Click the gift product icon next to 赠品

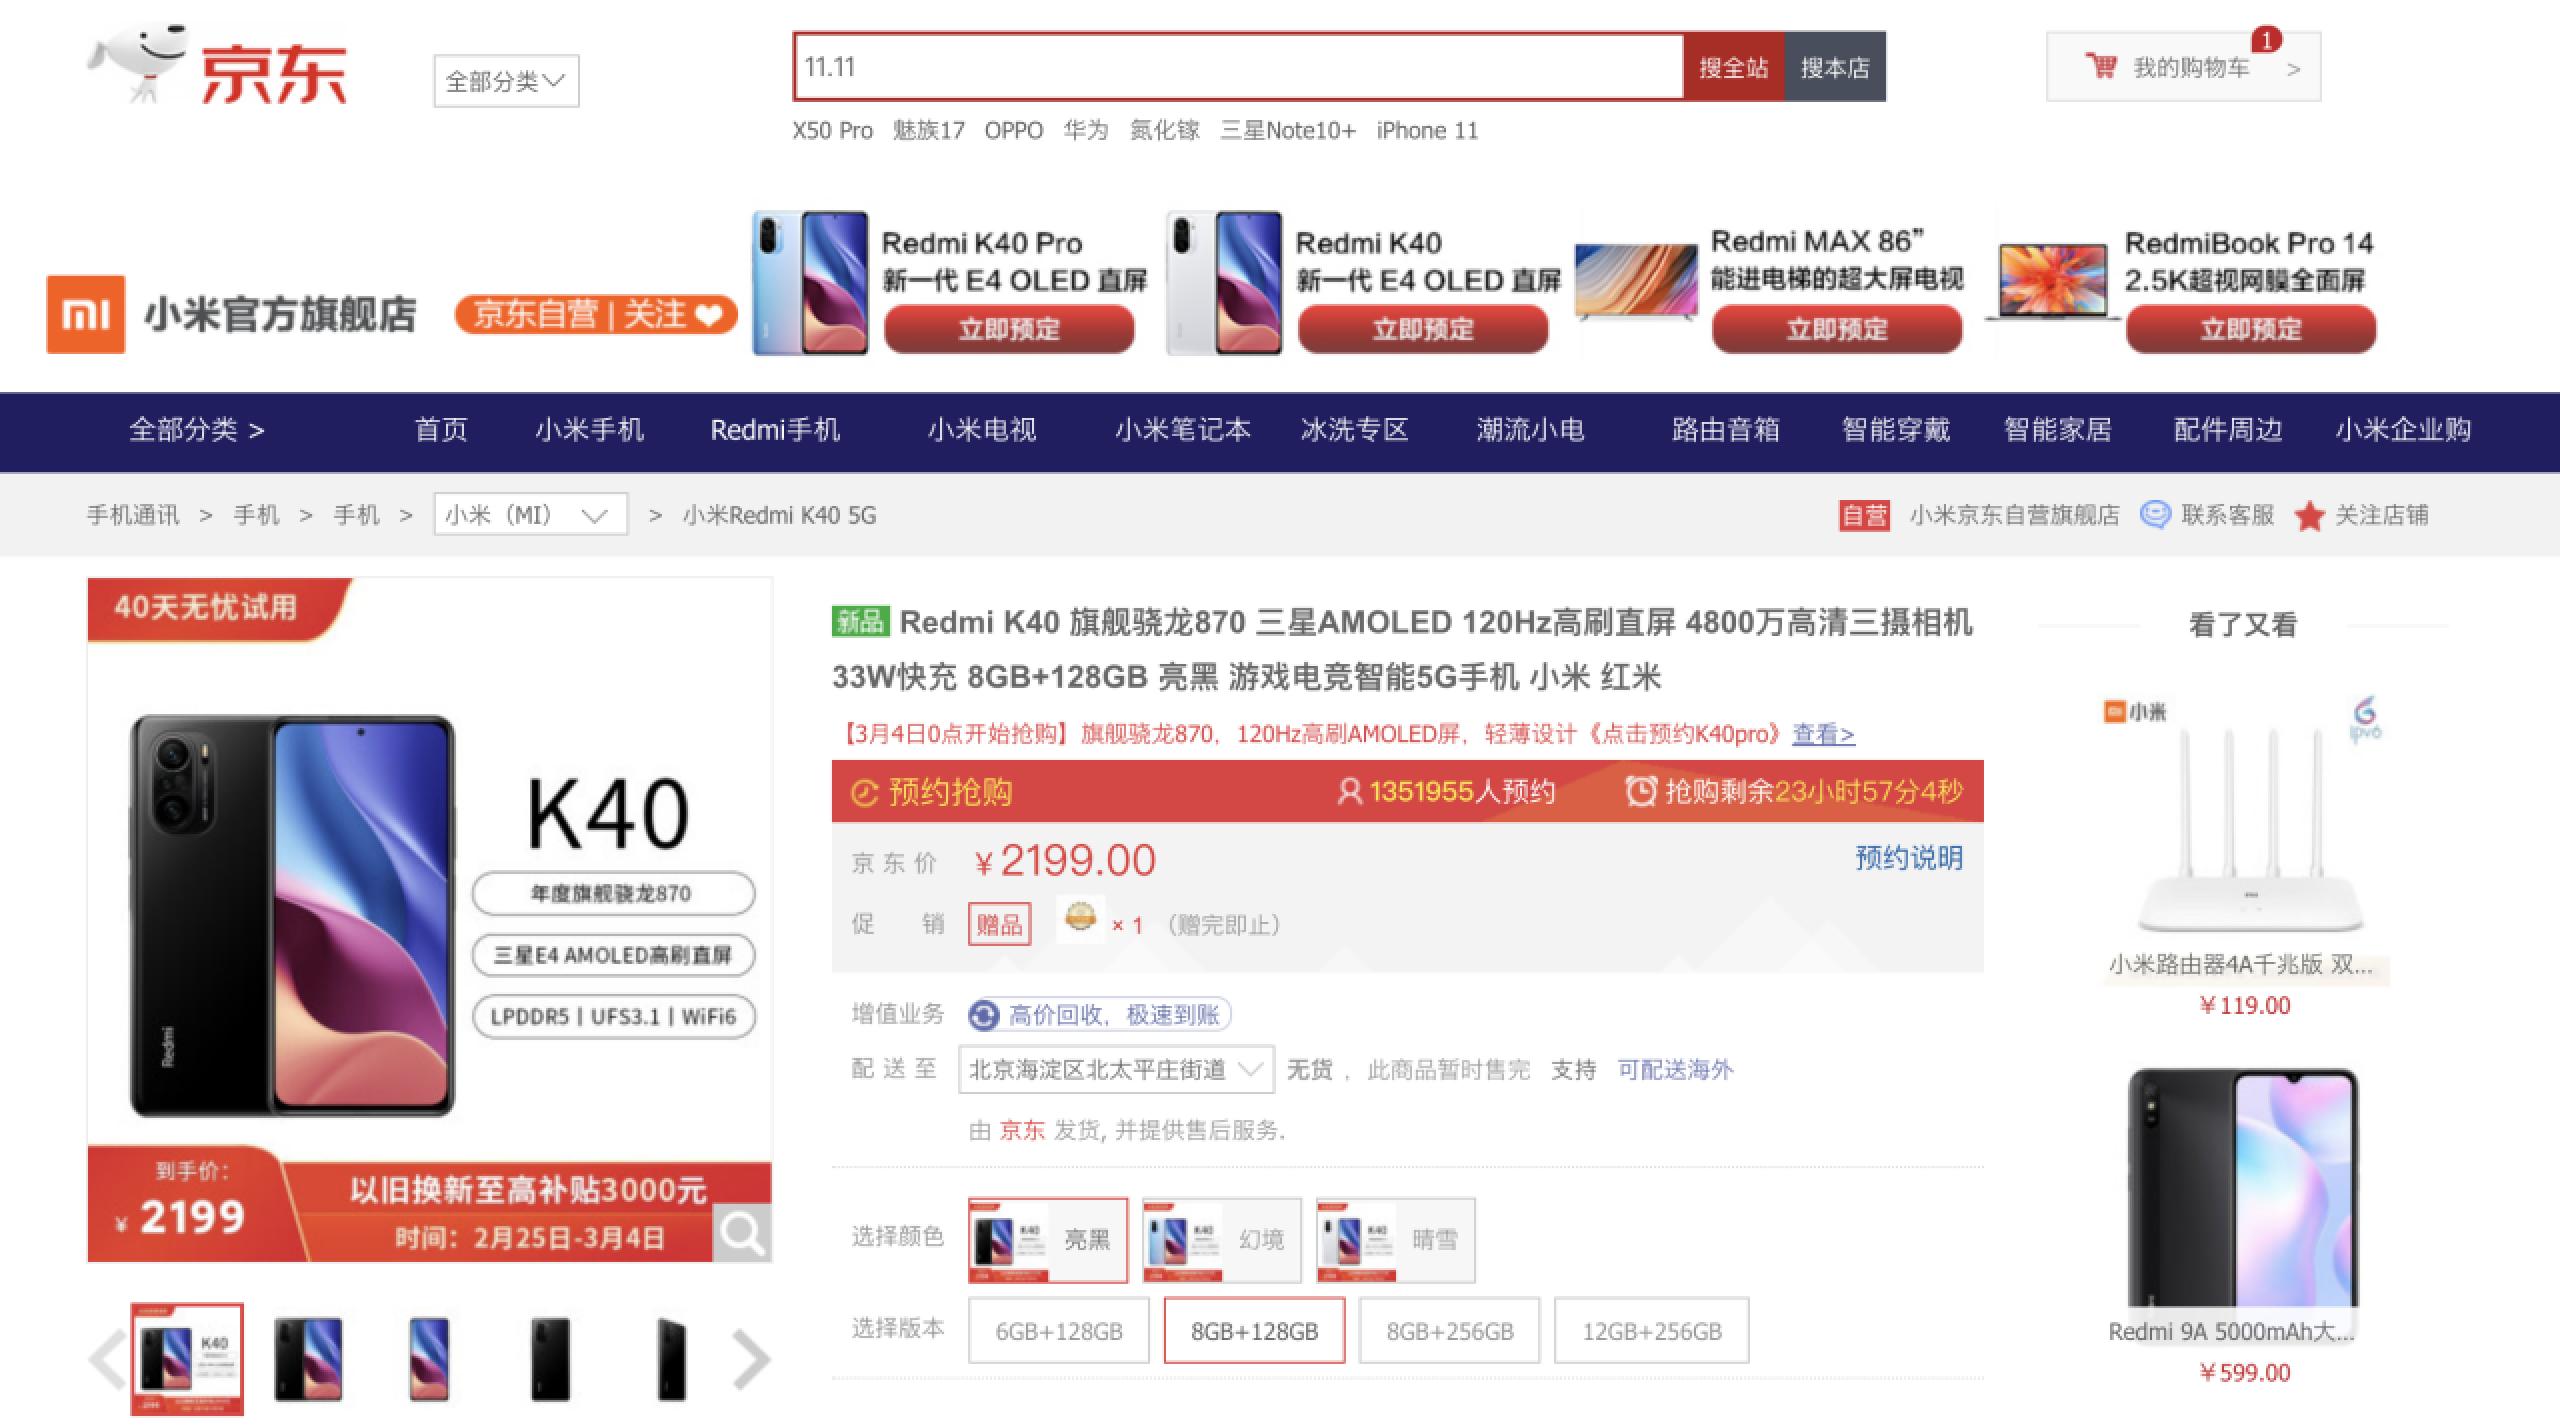click(x=1080, y=918)
